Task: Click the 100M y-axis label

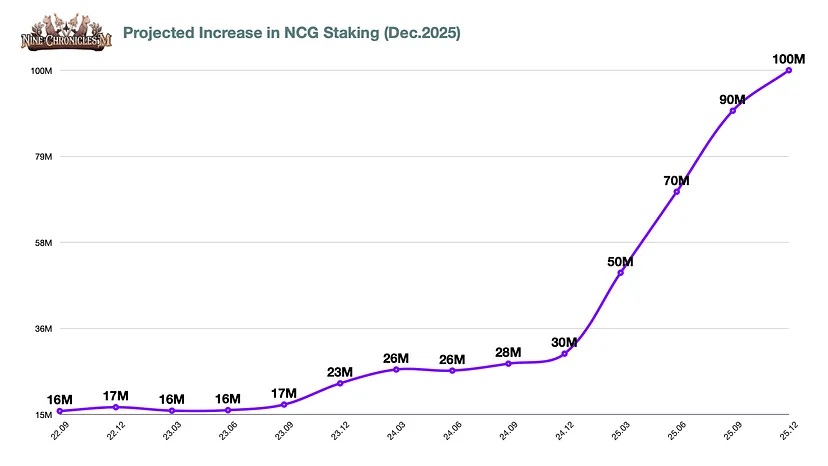Action: pyautogui.click(x=41, y=71)
